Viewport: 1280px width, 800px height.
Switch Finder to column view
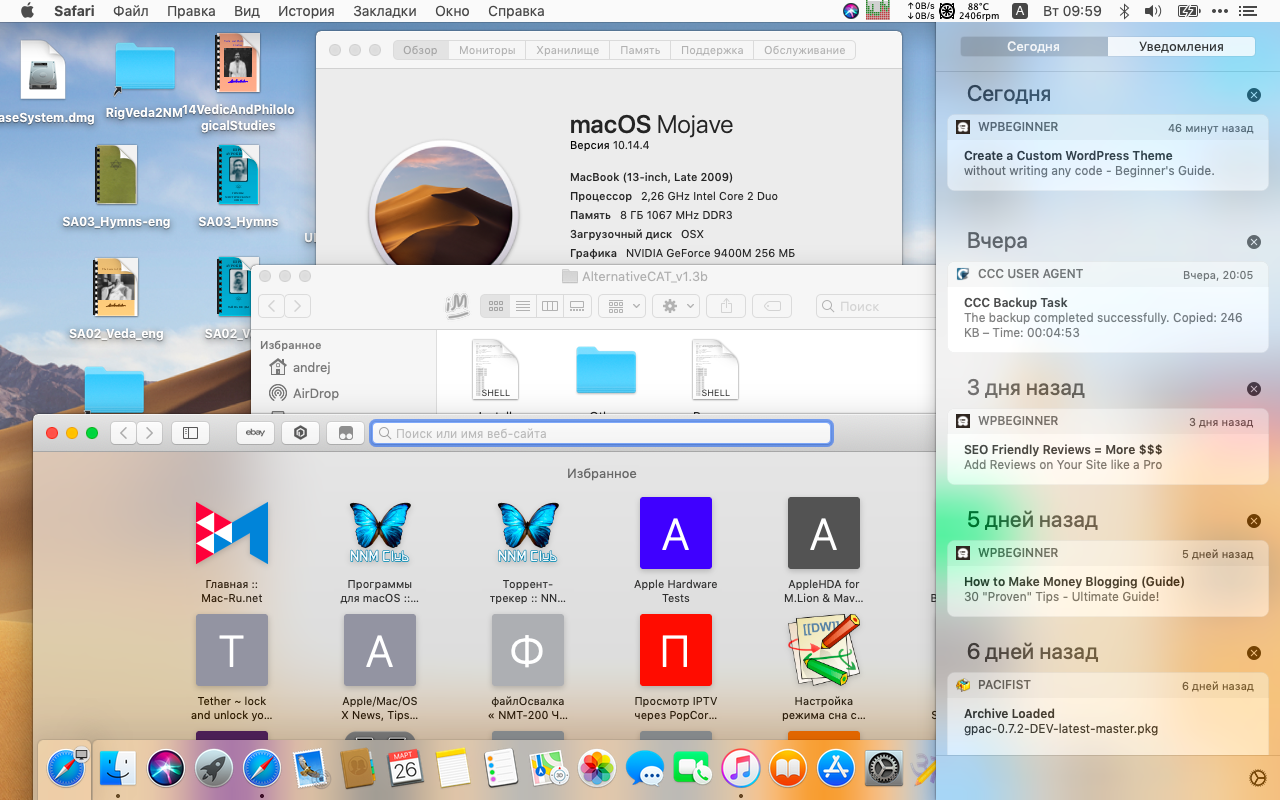550,306
